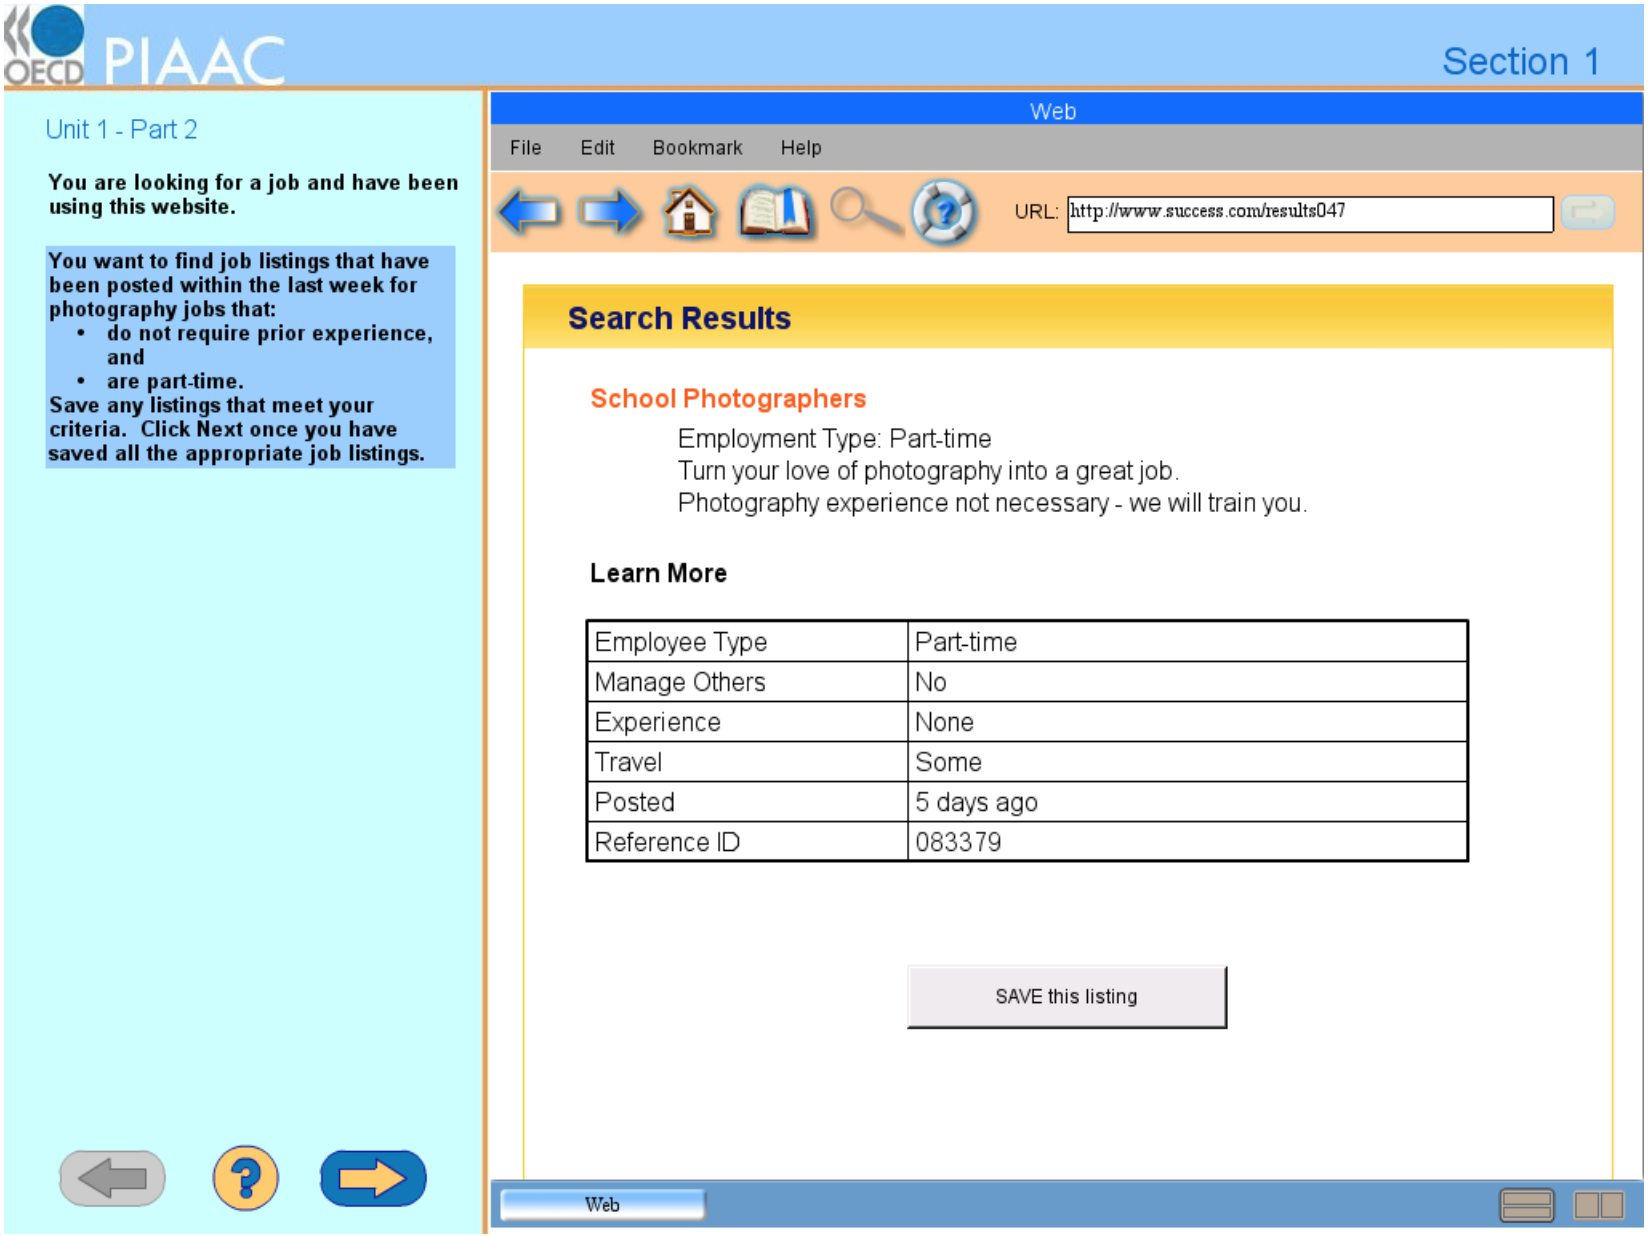Click the 'Part-time' table cell
The width and height of the screenshot is (1652, 1236).
1187,642
